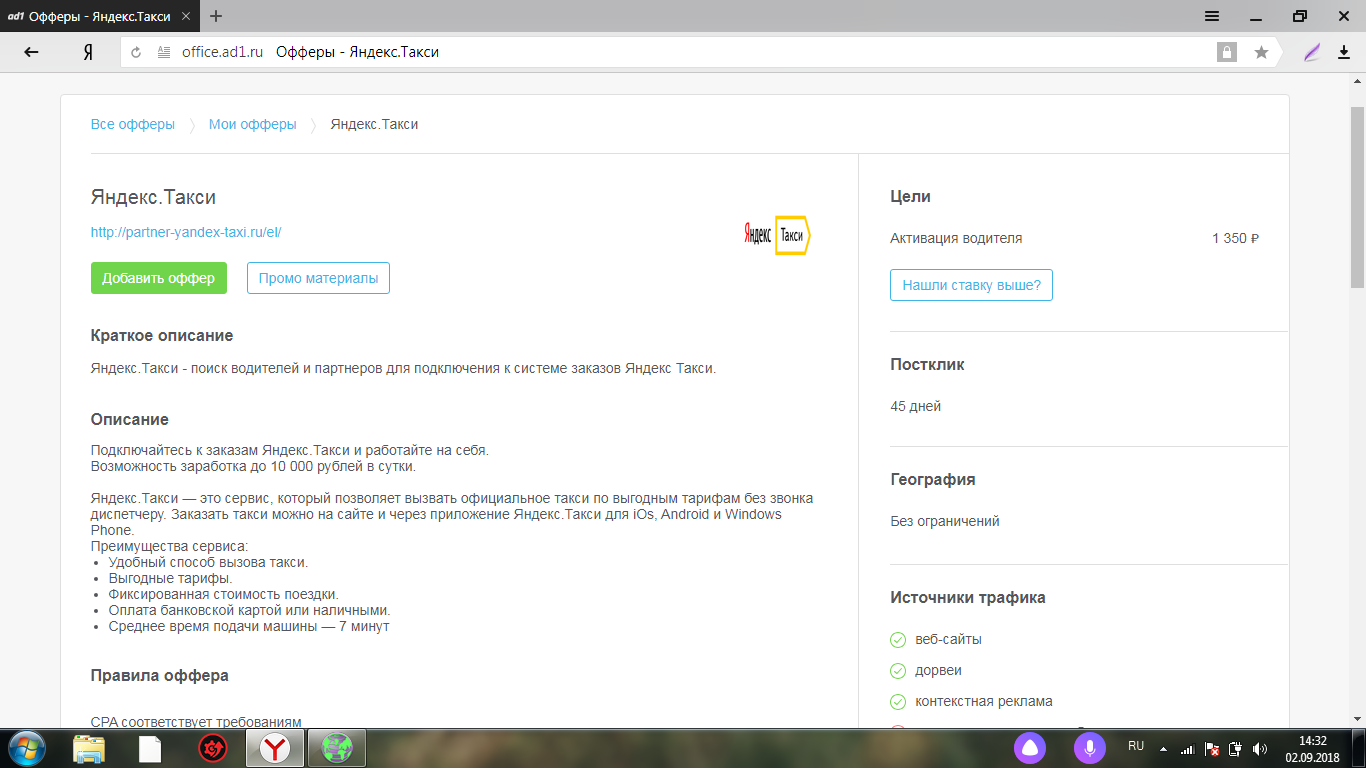The height and width of the screenshot is (768, 1366).
Task: Switch the RU language indicator
Action: (1136, 746)
